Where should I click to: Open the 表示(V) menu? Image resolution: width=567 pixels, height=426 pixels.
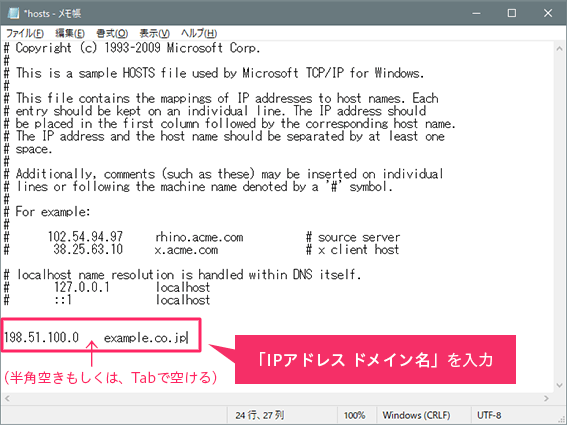click(x=154, y=34)
